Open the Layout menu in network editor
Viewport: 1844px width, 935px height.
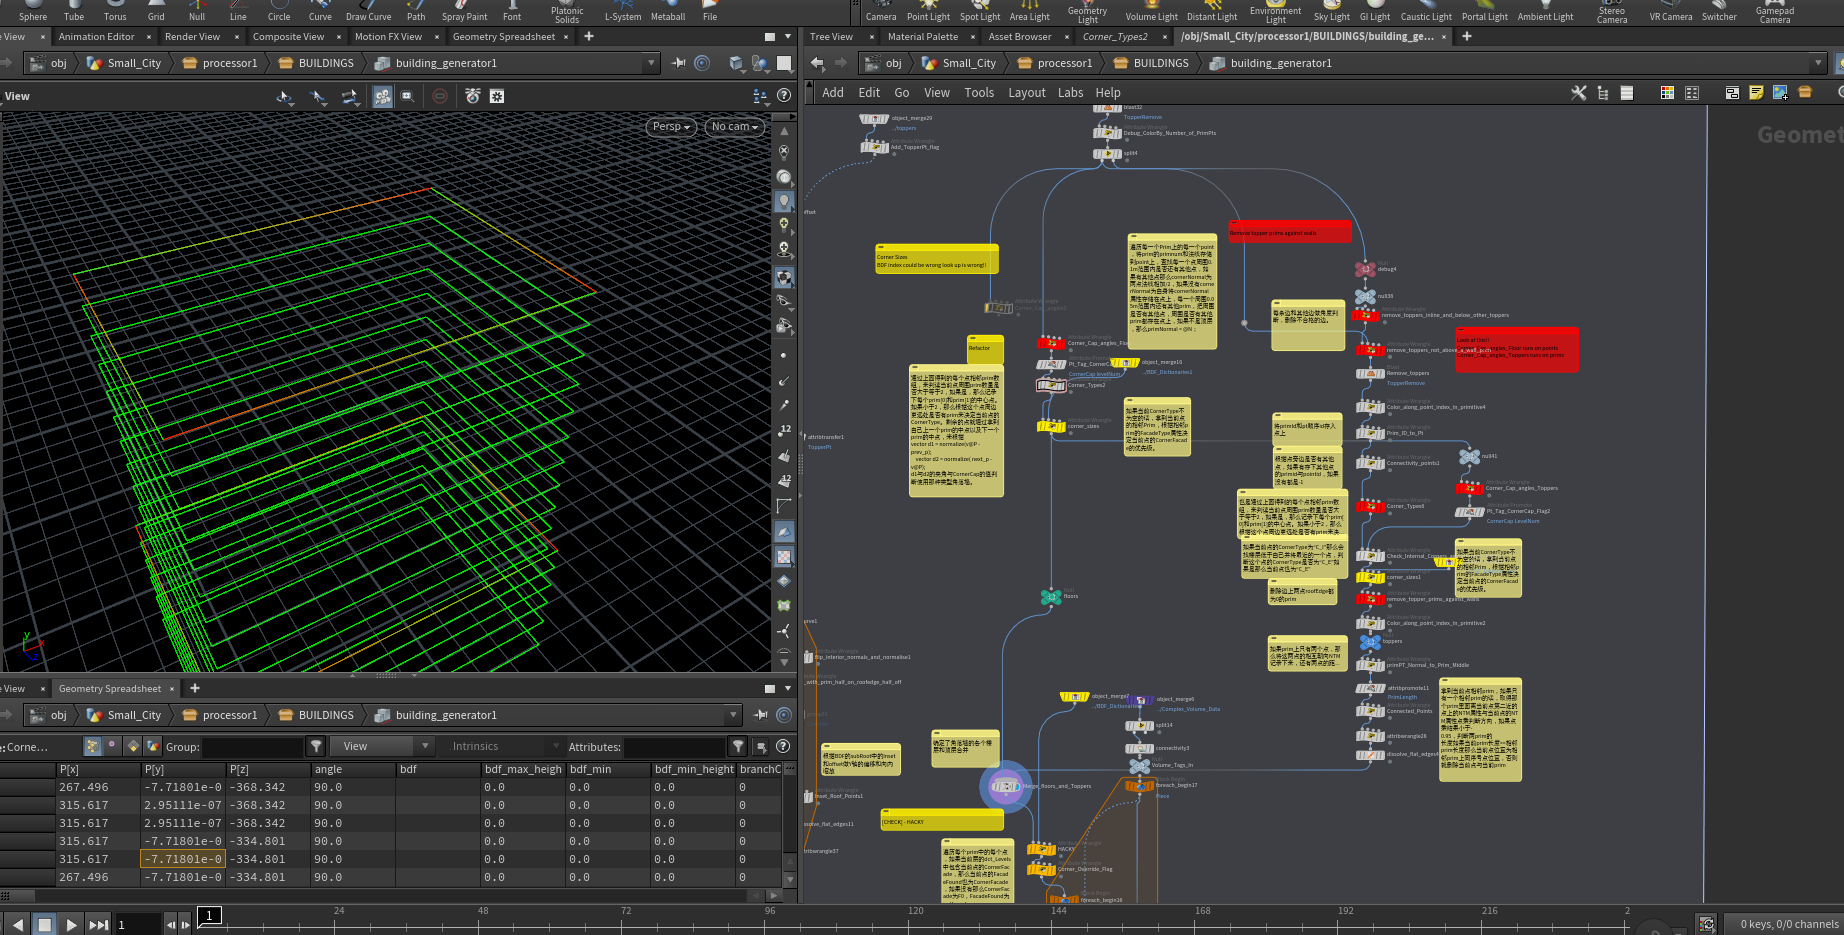(1026, 93)
